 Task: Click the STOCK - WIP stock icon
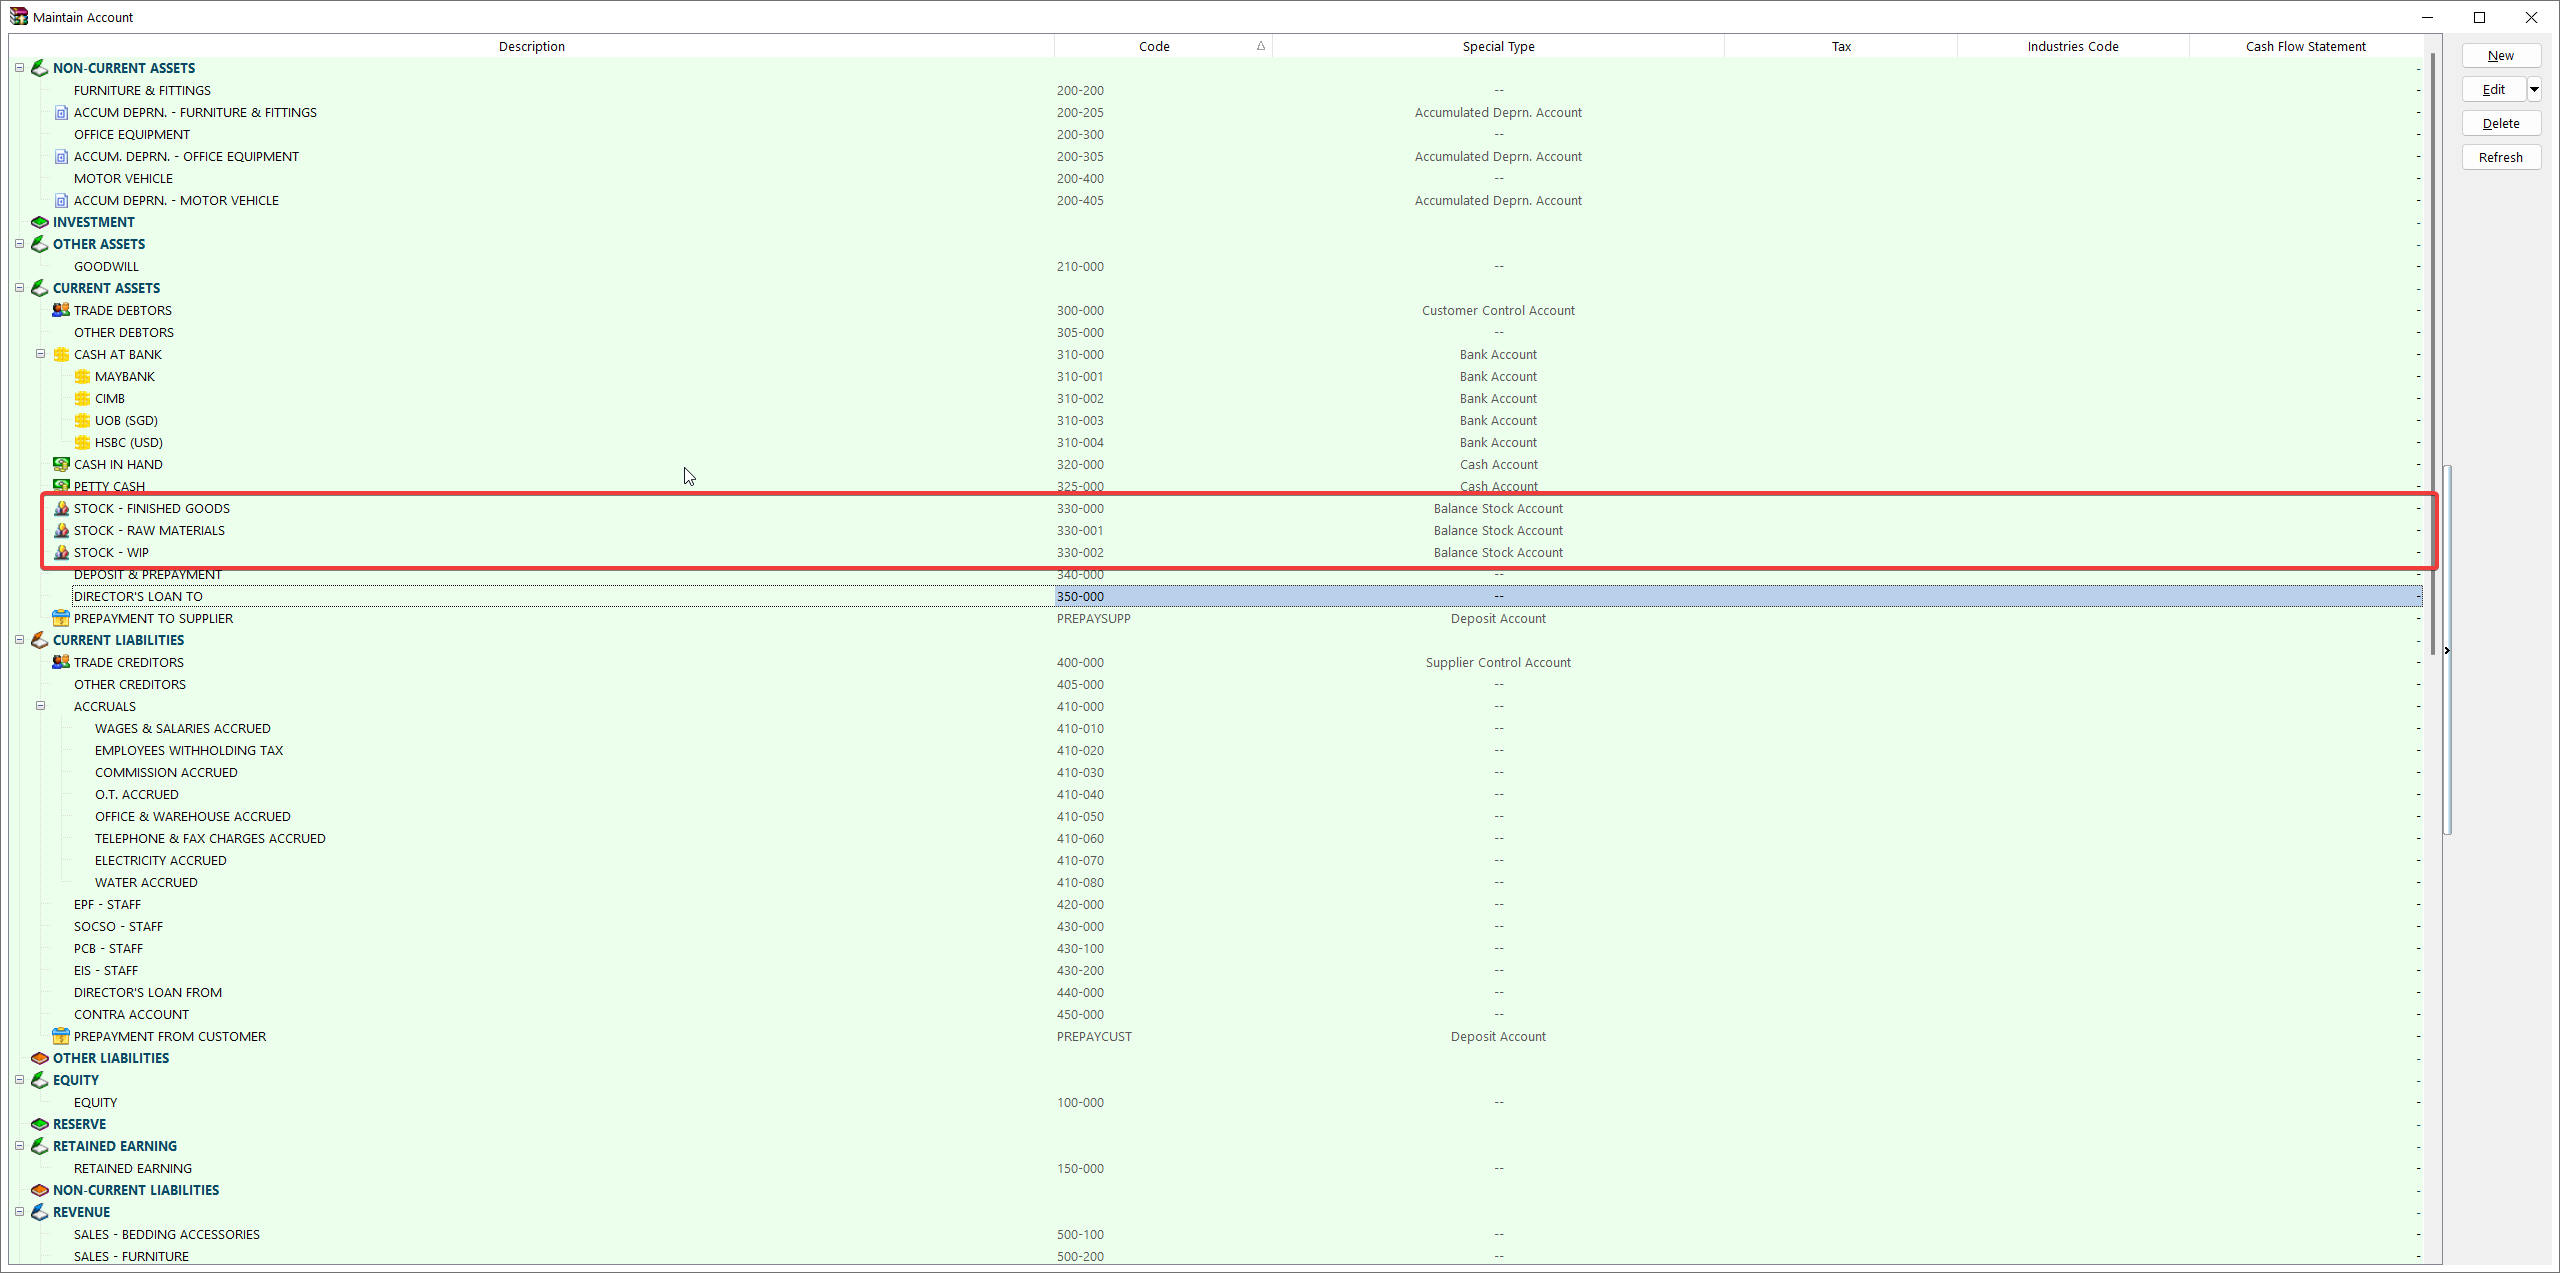[x=61, y=552]
